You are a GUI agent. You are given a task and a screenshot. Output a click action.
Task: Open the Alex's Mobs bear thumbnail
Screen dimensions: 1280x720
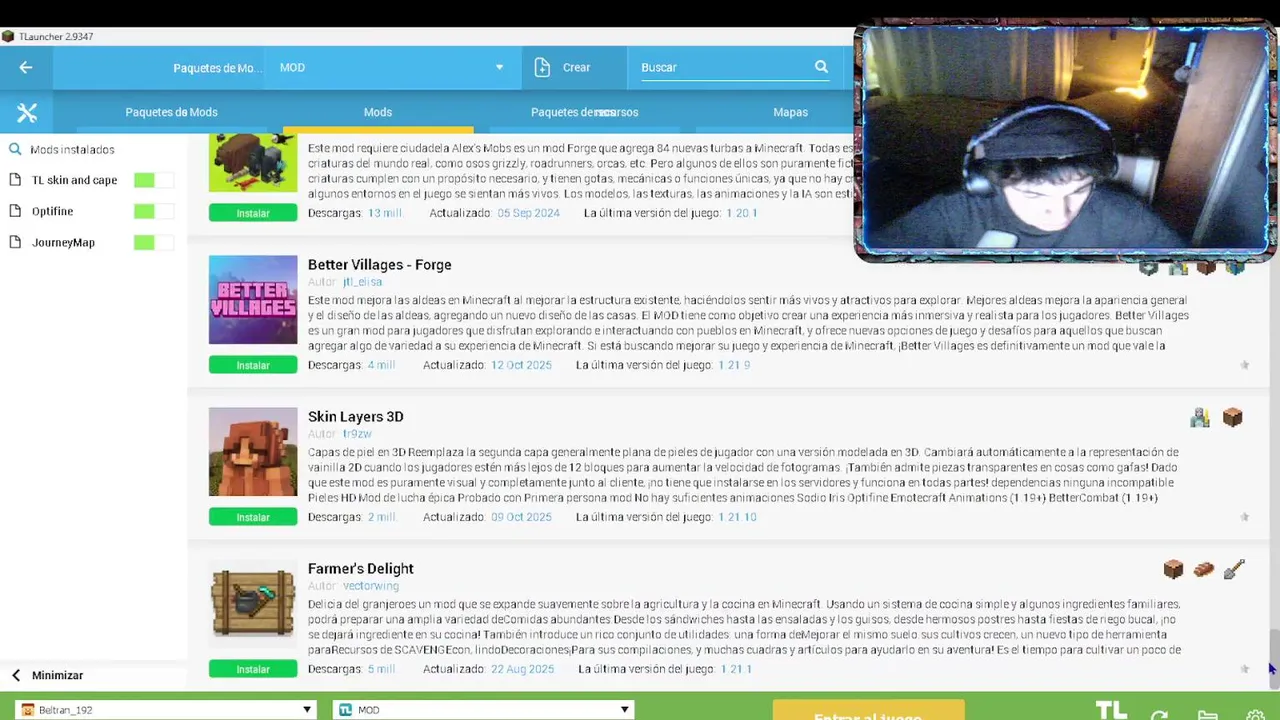[x=253, y=163]
